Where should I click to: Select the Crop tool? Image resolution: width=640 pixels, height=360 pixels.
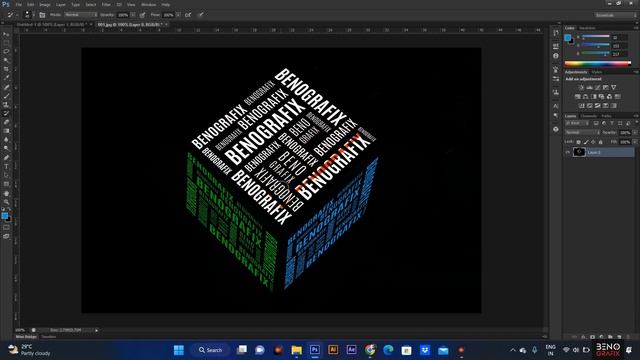6,69
